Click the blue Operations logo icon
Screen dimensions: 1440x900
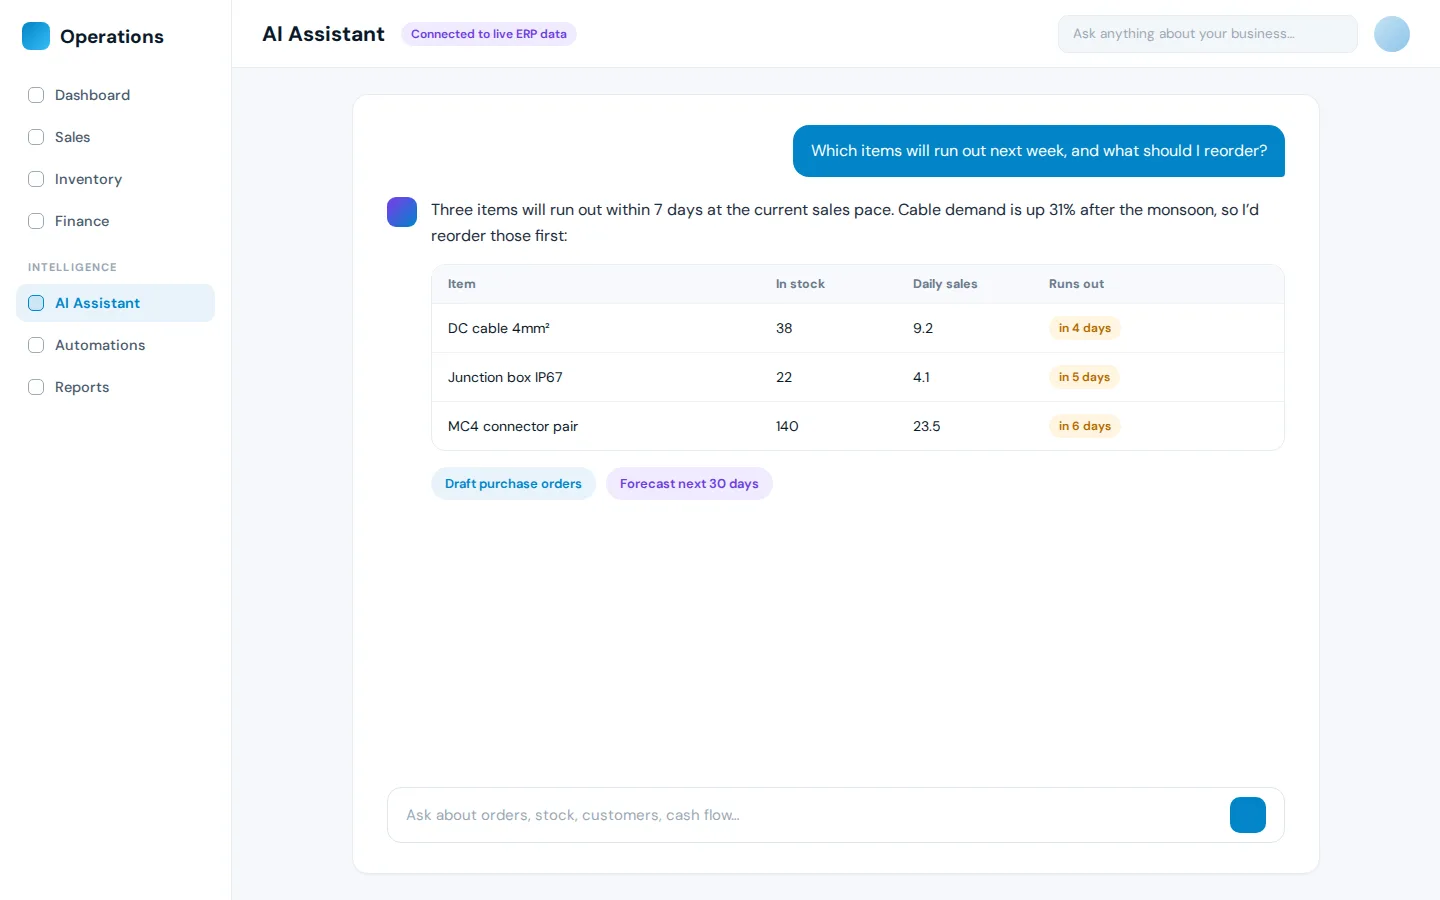pyautogui.click(x=36, y=36)
